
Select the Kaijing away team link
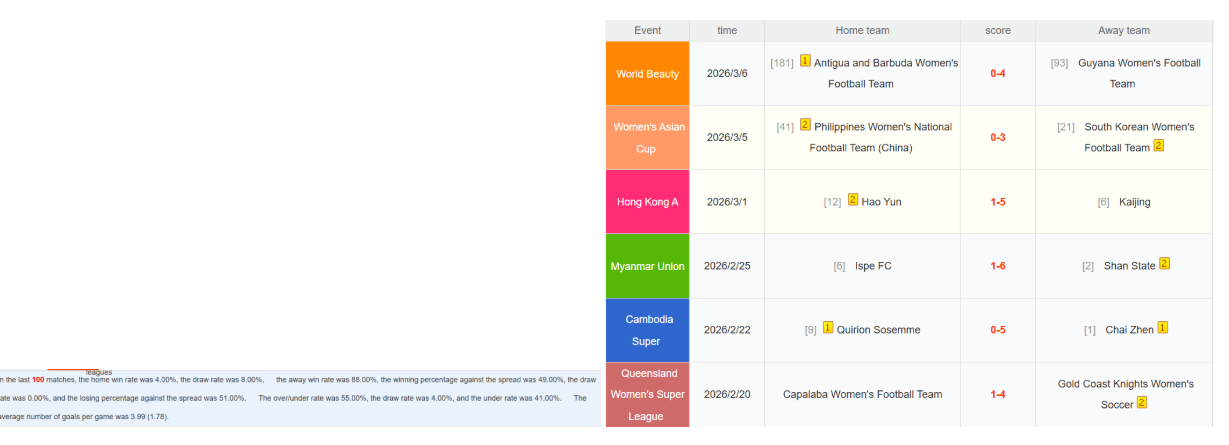(x=1134, y=202)
